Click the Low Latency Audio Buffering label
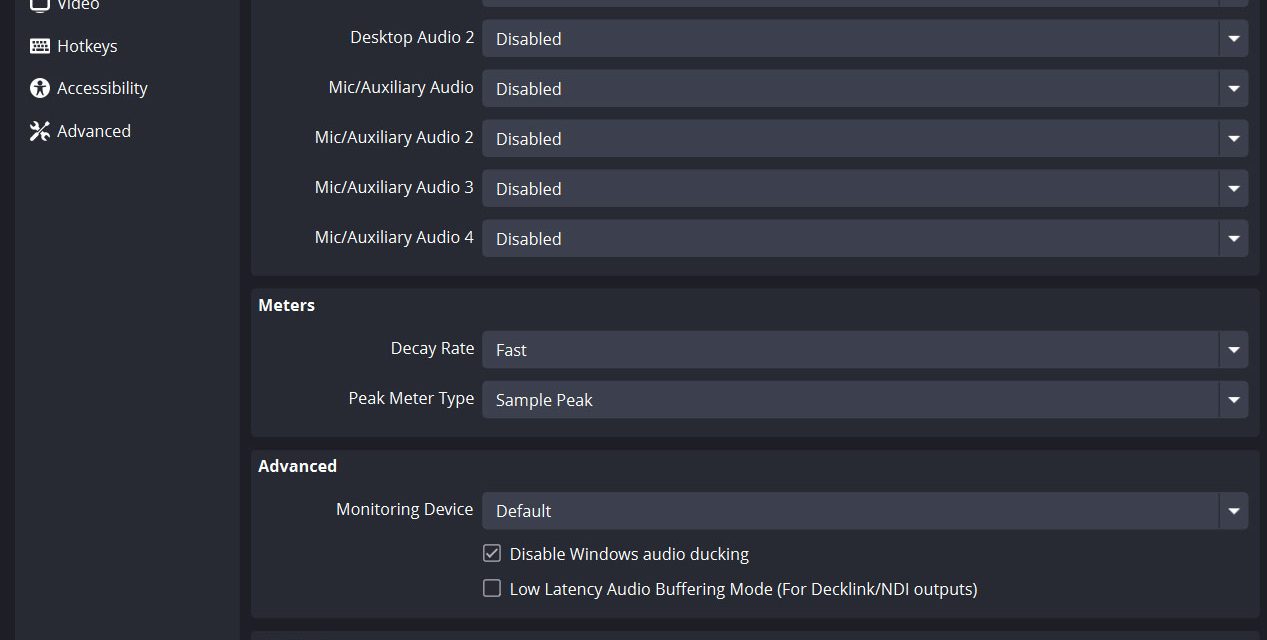Image resolution: width=1267 pixels, height=640 pixels. [743, 589]
